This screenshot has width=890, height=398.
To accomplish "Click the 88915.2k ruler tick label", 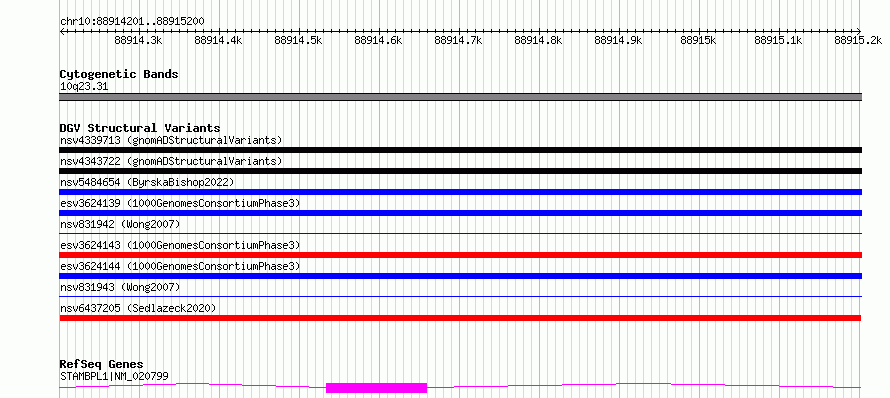I will 859,40.
